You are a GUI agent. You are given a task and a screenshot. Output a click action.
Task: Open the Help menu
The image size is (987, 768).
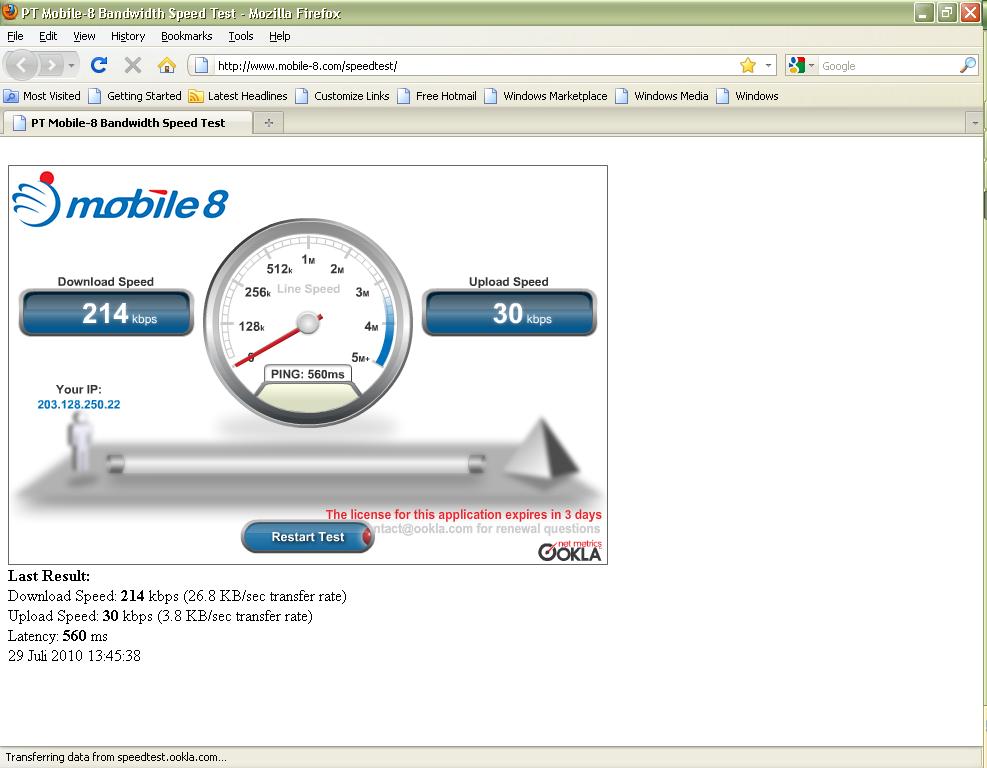coord(279,36)
